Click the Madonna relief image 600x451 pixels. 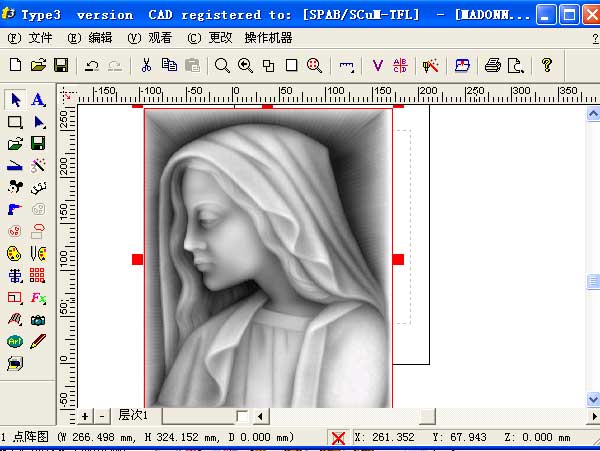coord(268,258)
